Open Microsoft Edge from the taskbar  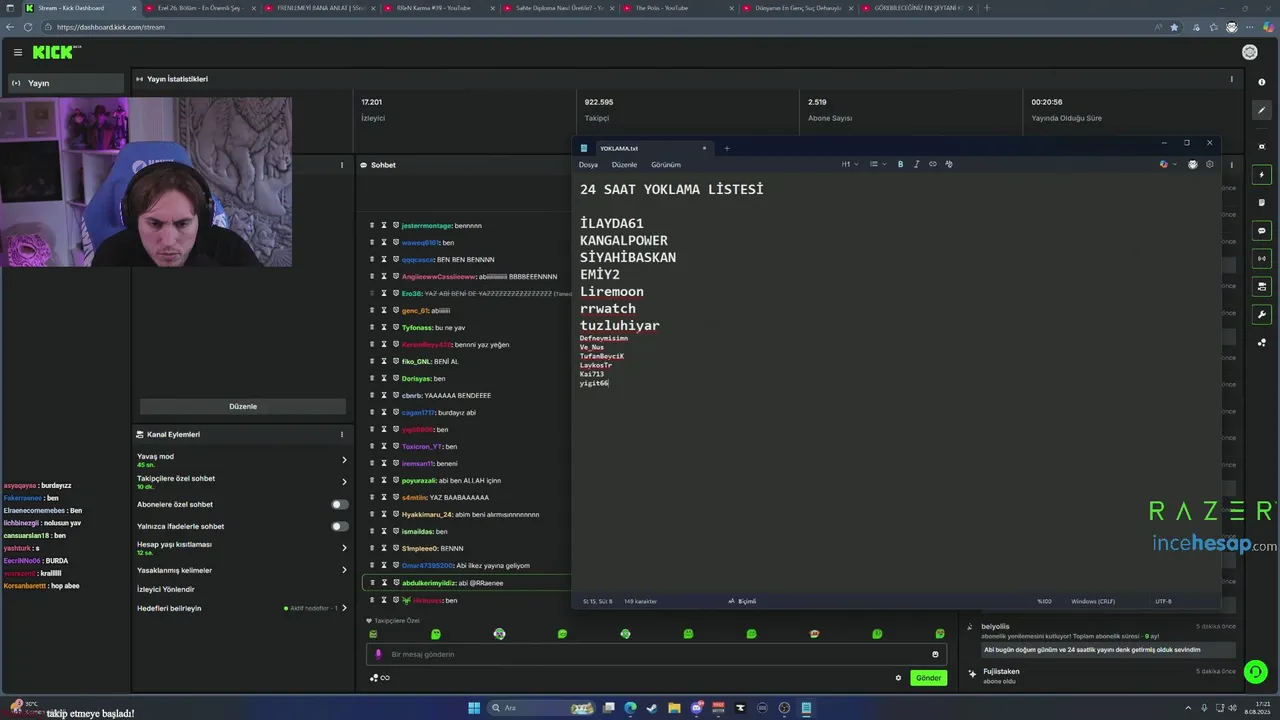coord(630,708)
